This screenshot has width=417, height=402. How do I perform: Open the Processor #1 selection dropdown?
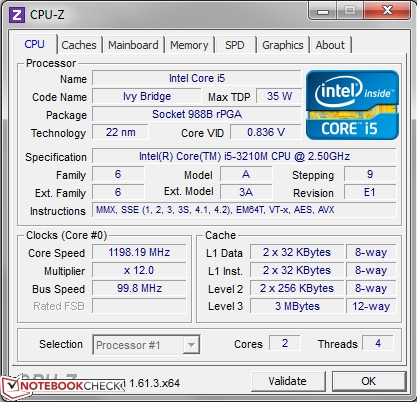[x=146, y=345]
